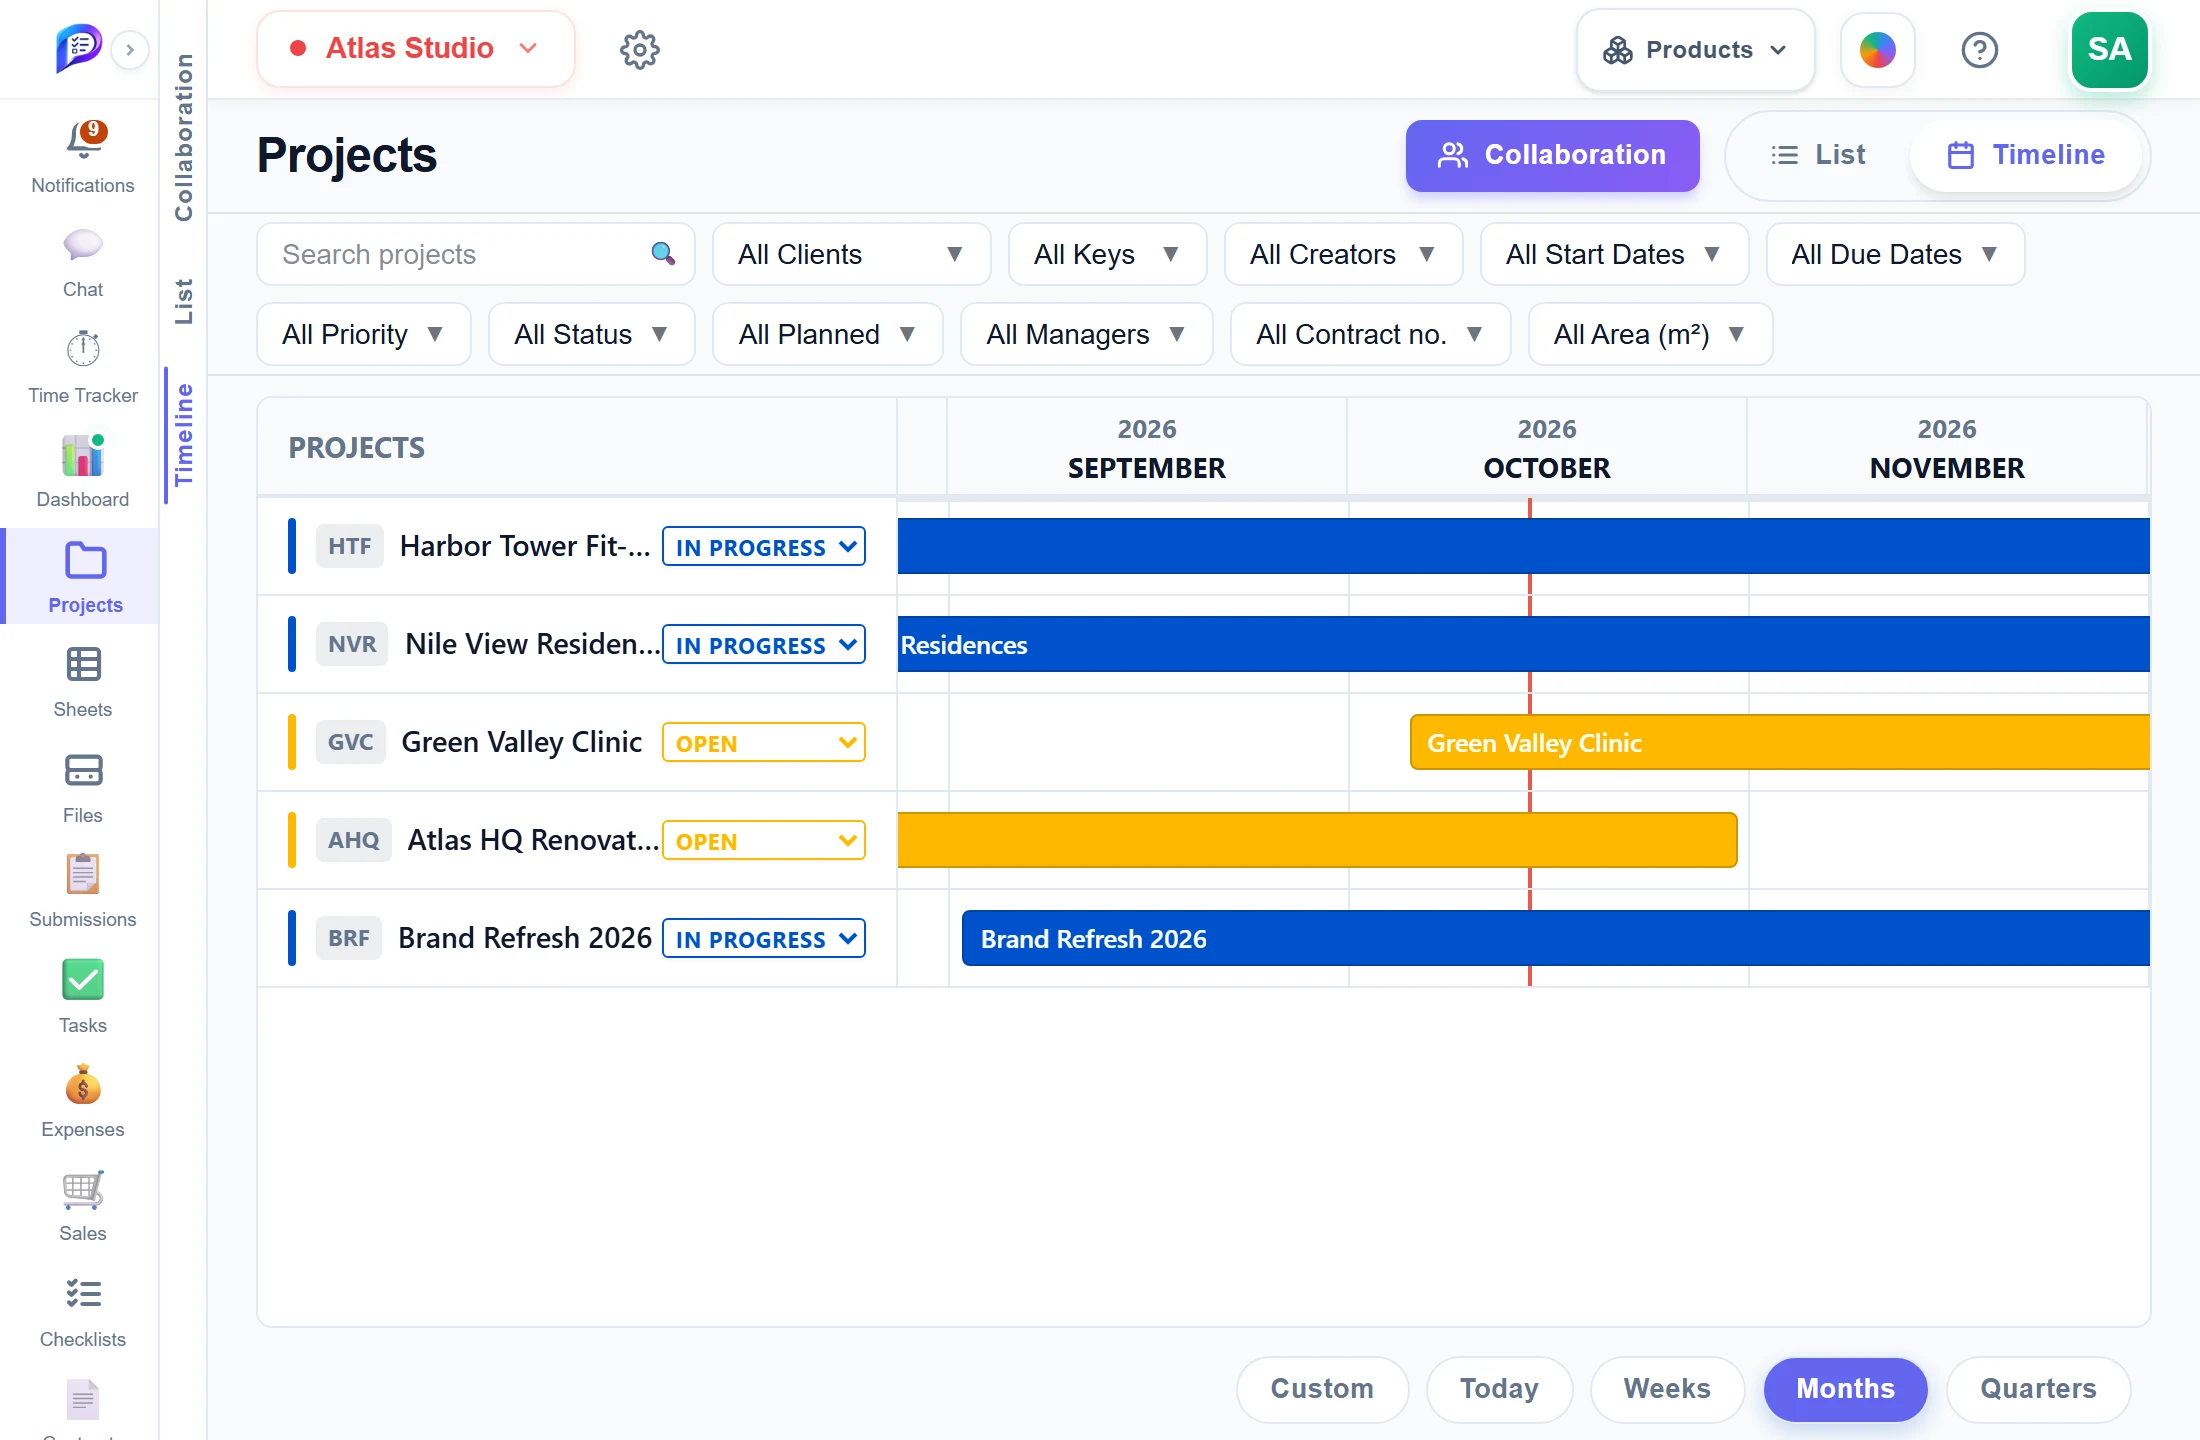This screenshot has height=1440, width=2200.
Task: Expand the All Status filter
Action: click(591, 334)
